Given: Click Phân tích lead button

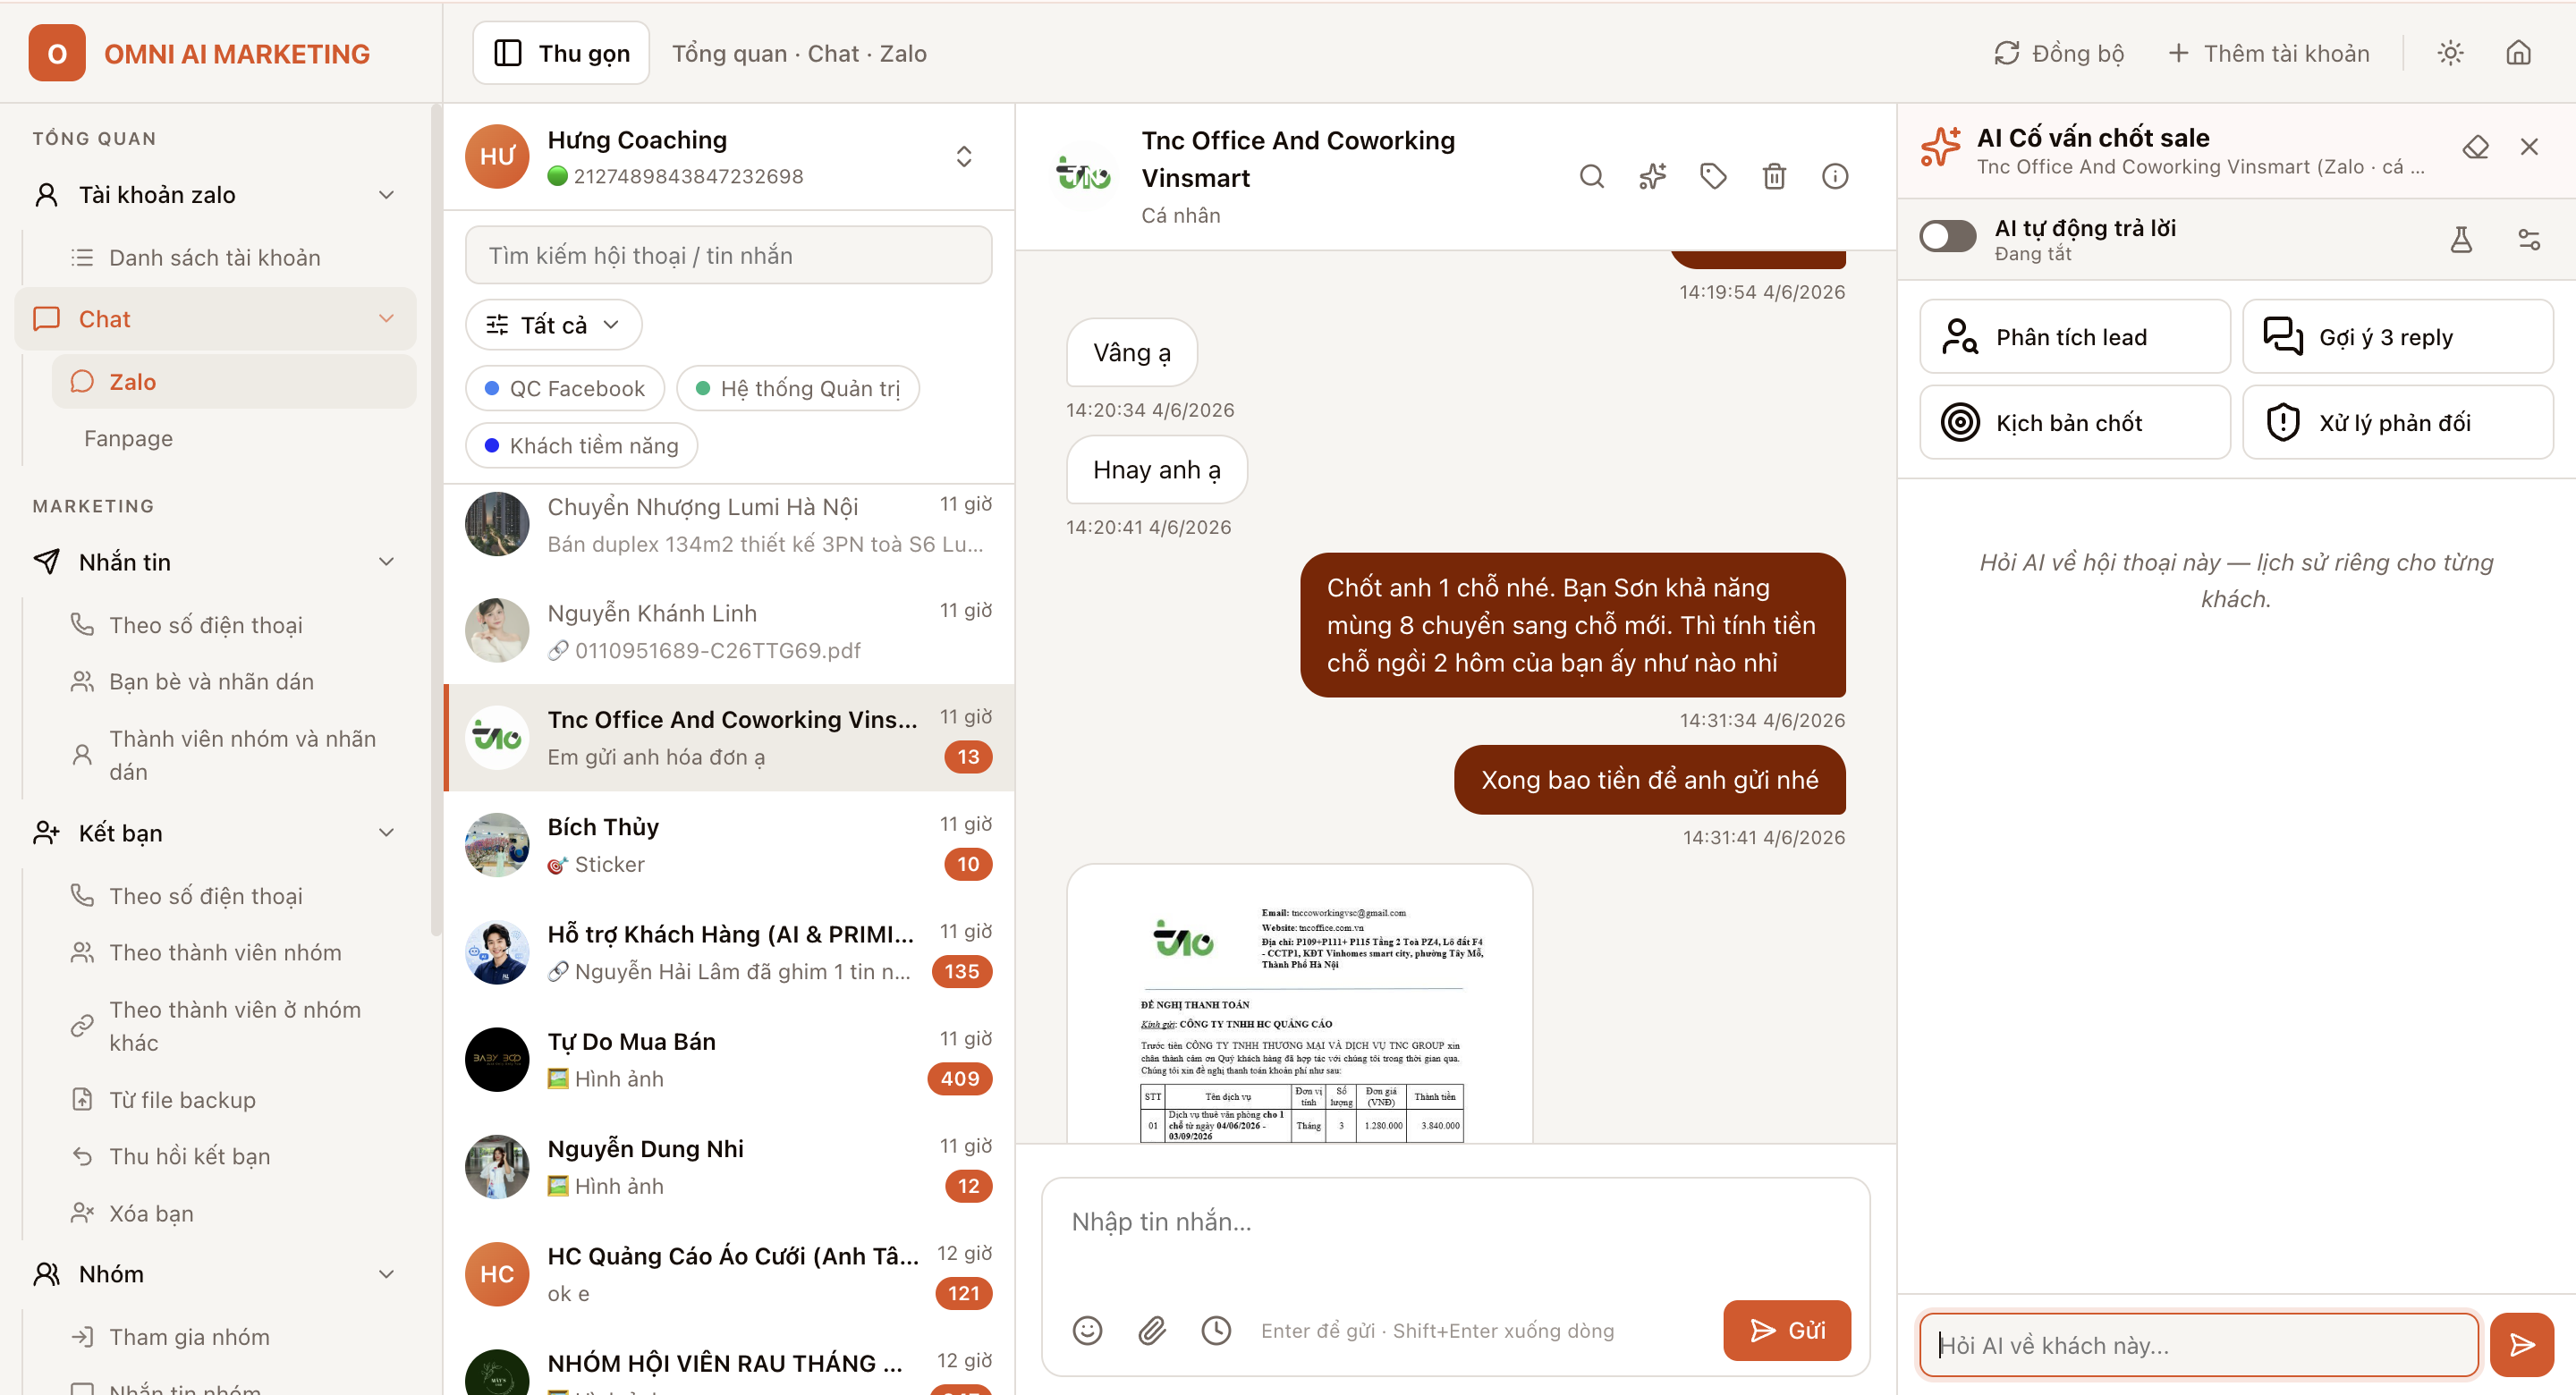Looking at the screenshot, I should point(2074,337).
